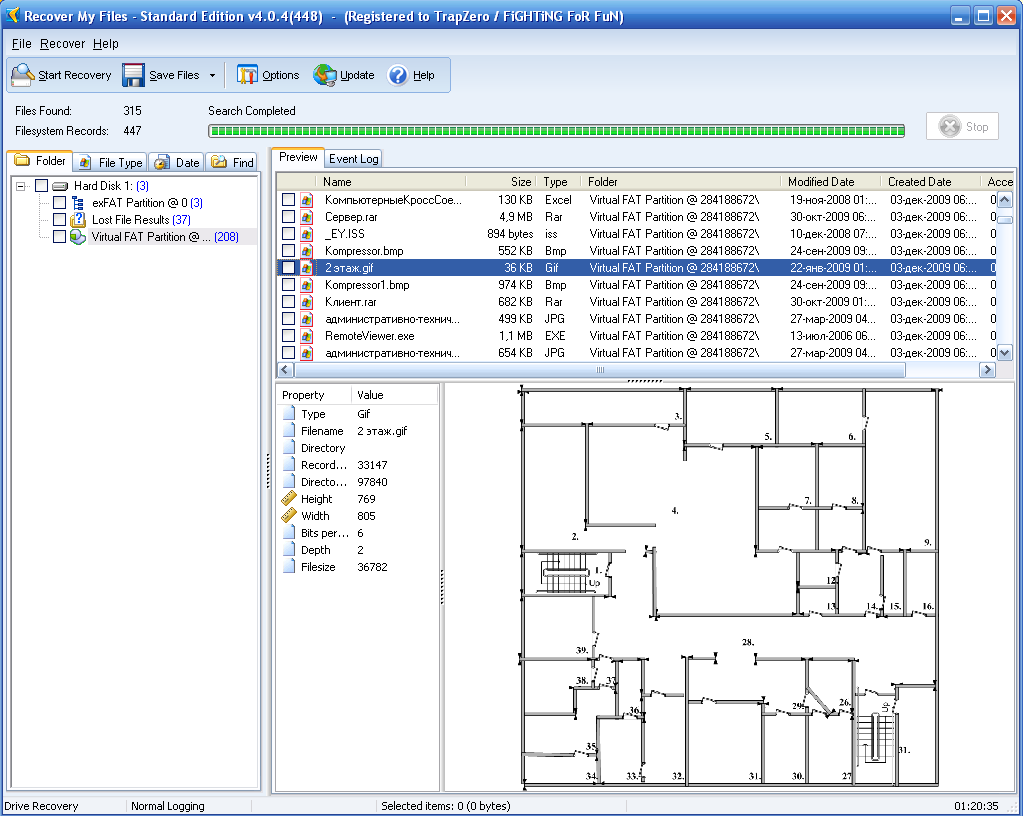Screen dimensions: 1023x816
Task: Tick the checkbox for Kompressor.bmp
Action: pos(288,250)
